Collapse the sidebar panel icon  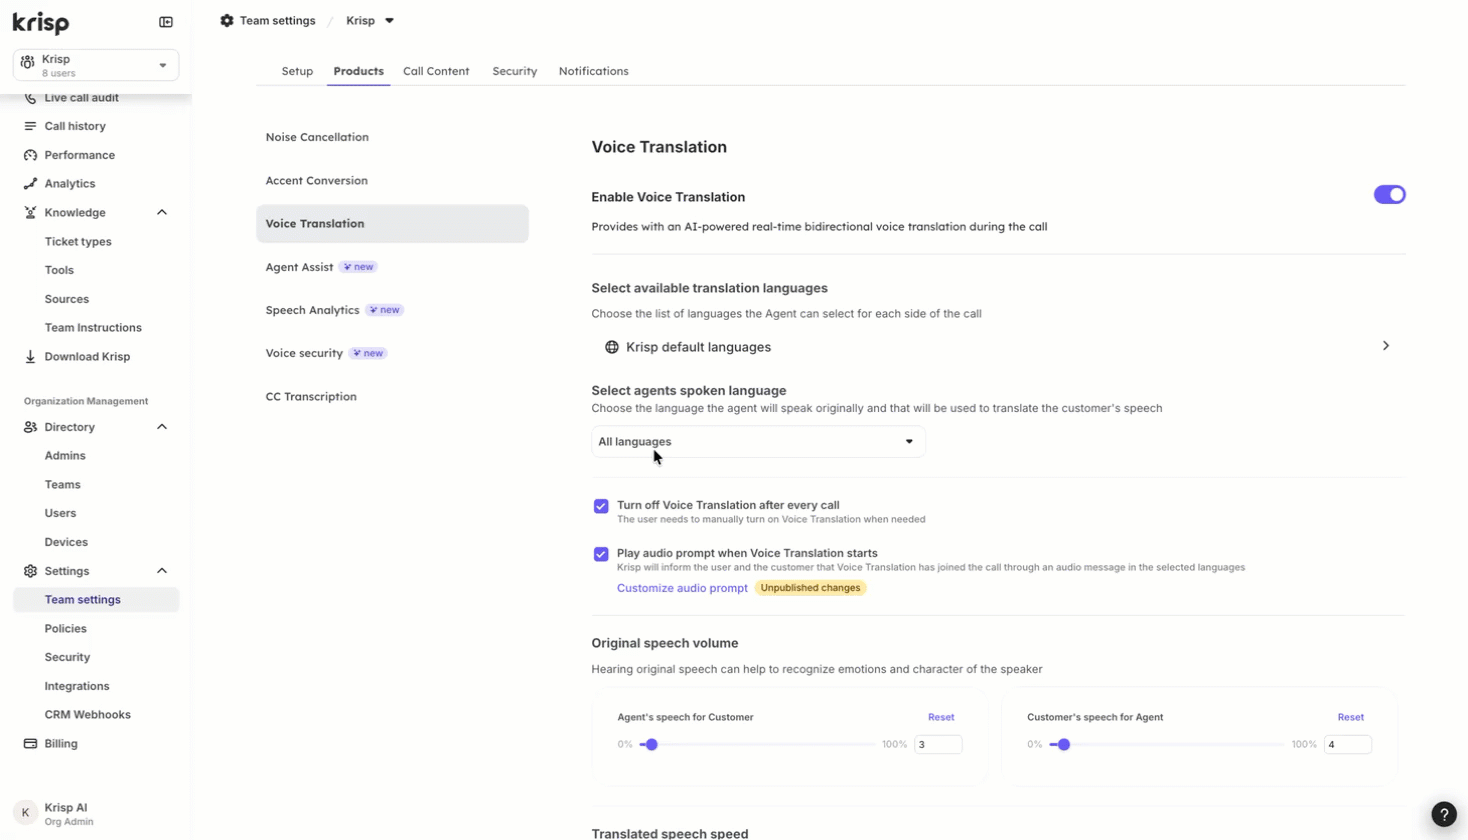click(x=166, y=22)
